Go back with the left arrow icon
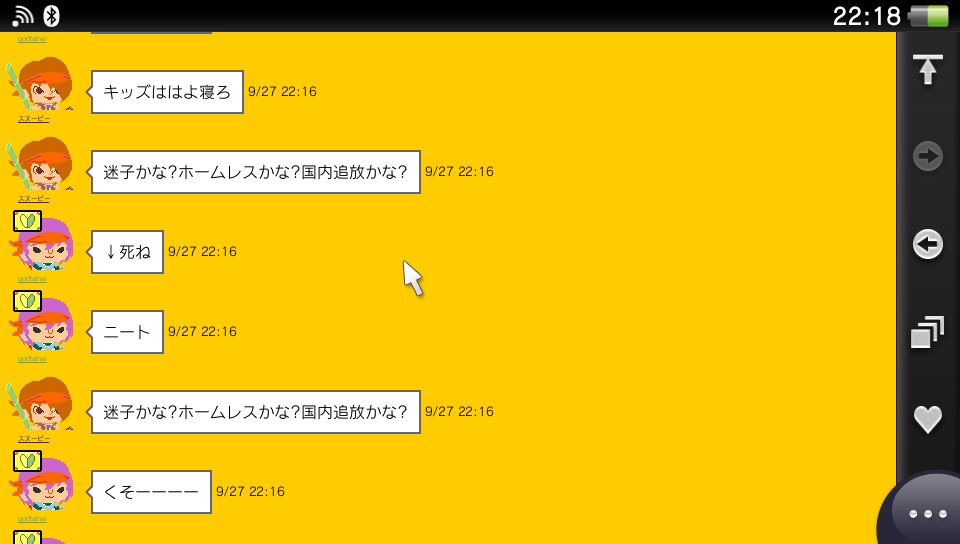 point(928,245)
